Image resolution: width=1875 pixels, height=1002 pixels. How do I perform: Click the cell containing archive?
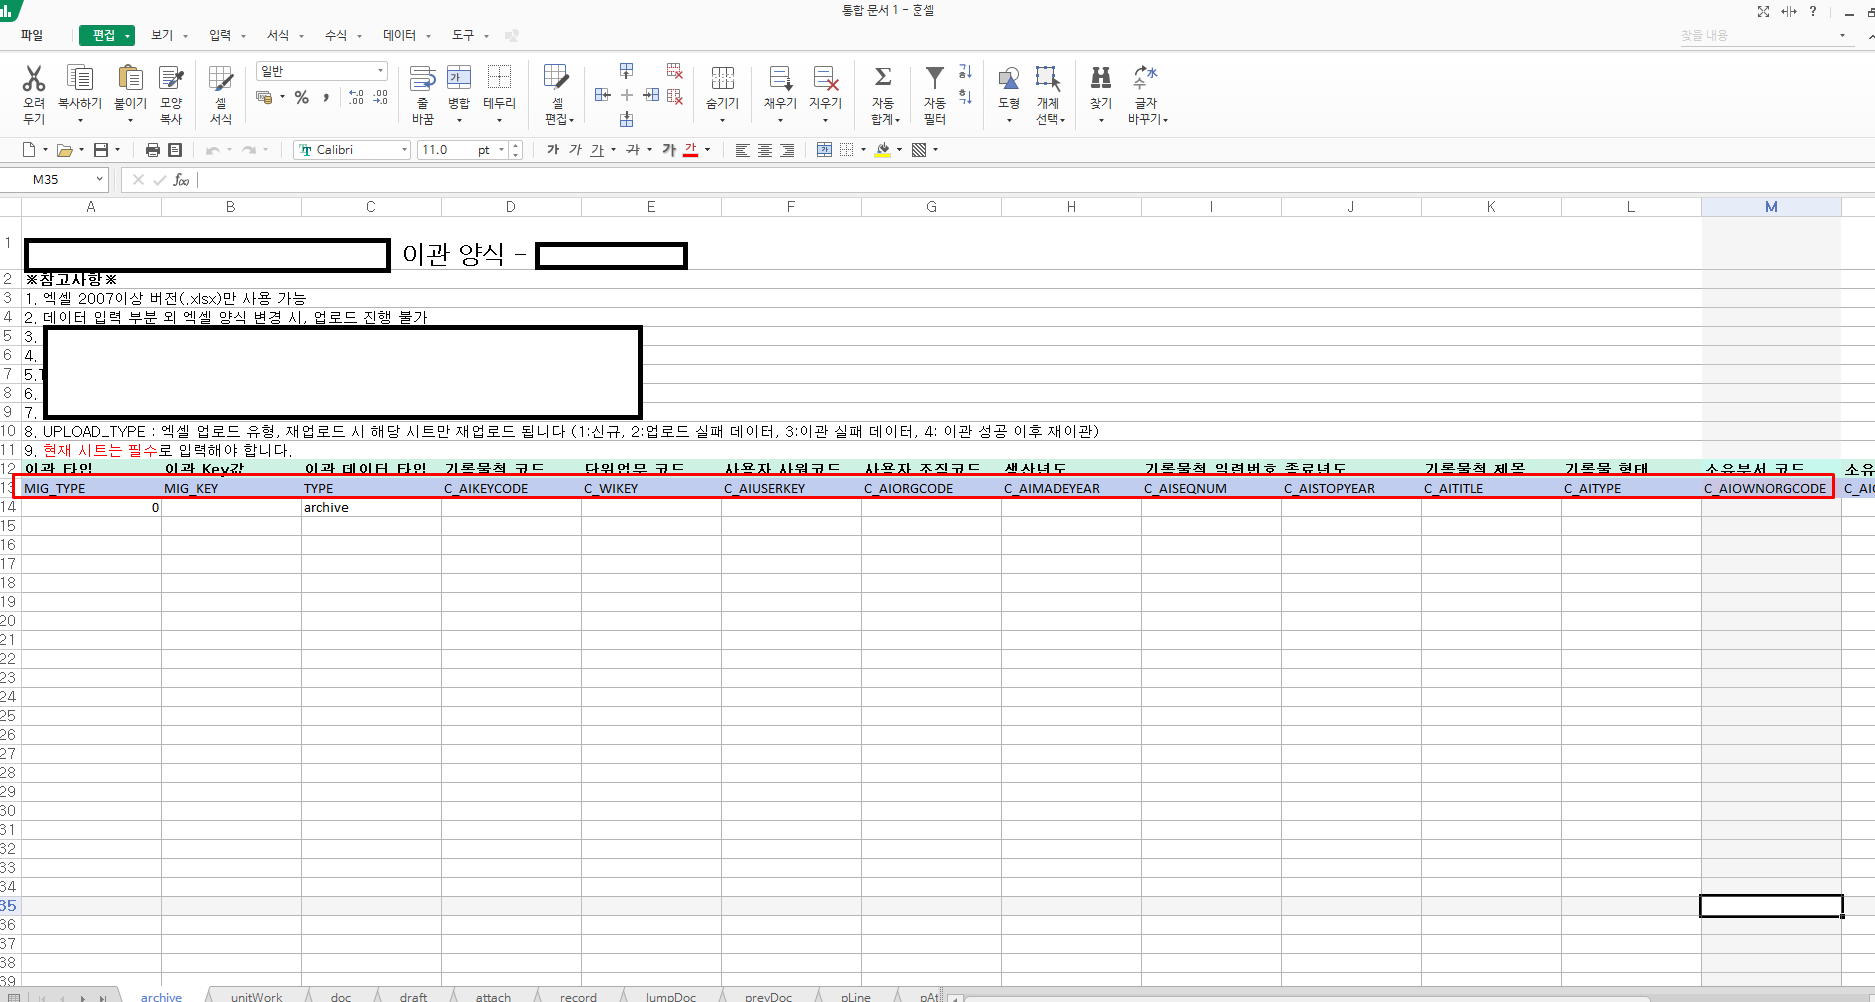coord(371,508)
